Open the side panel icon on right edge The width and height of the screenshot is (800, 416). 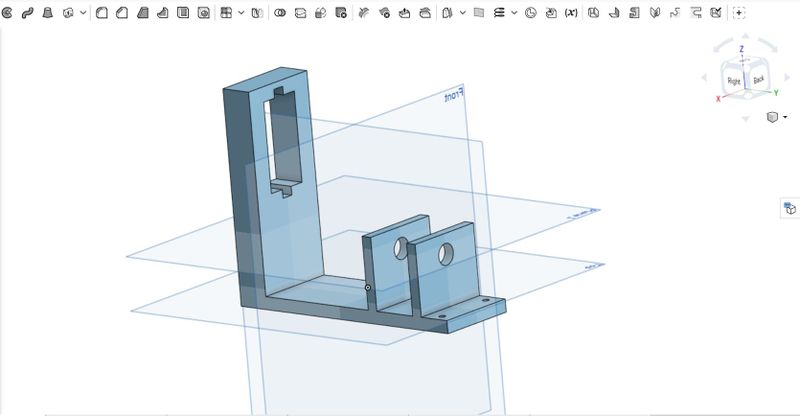pos(789,208)
